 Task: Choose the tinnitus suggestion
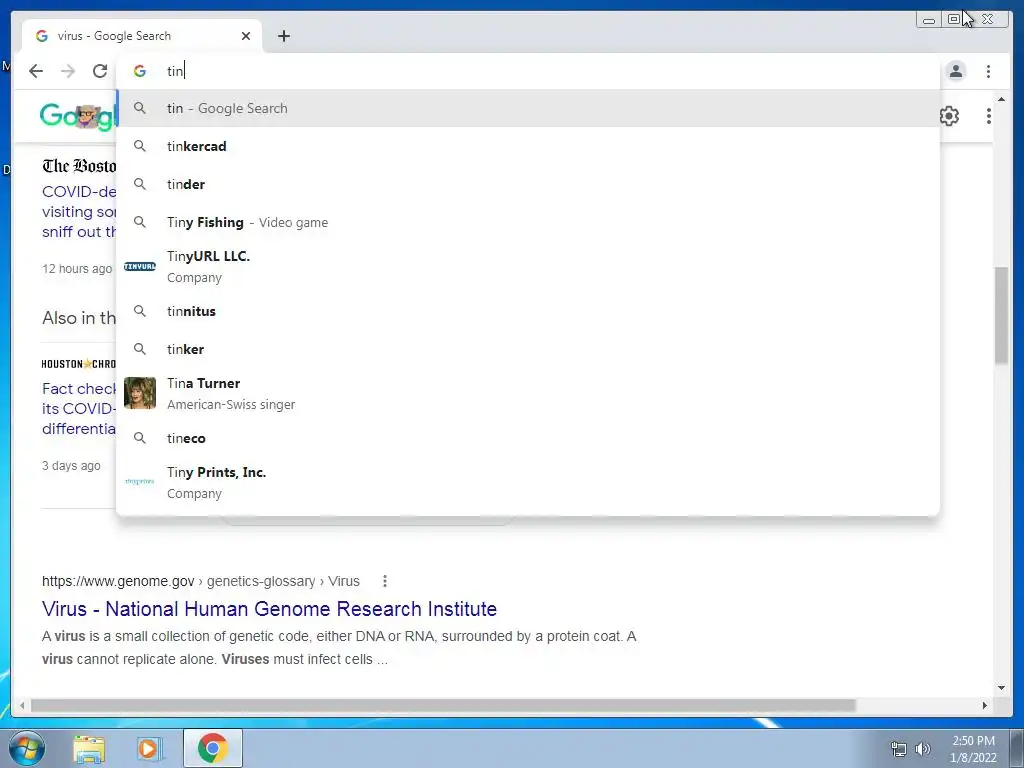(x=528, y=311)
